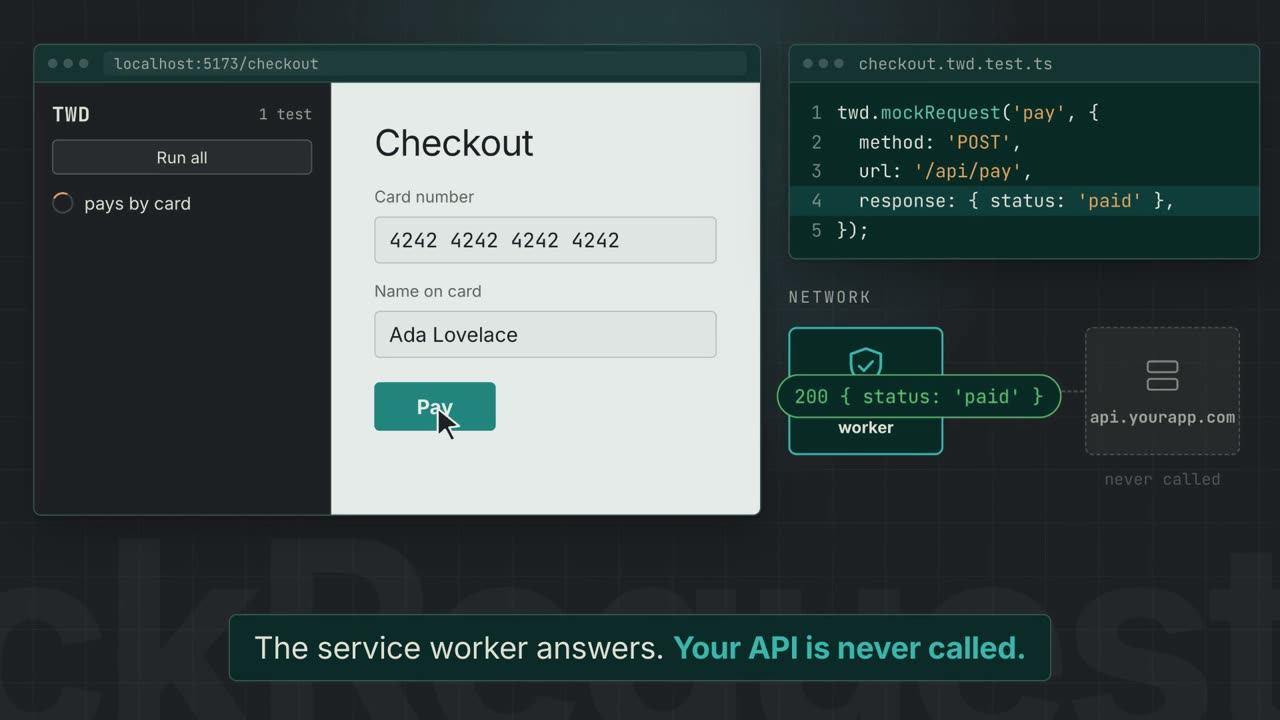Click code line 3 url: '/api/pay'
This screenshot has width=1280, height=720.
(945, 171)
